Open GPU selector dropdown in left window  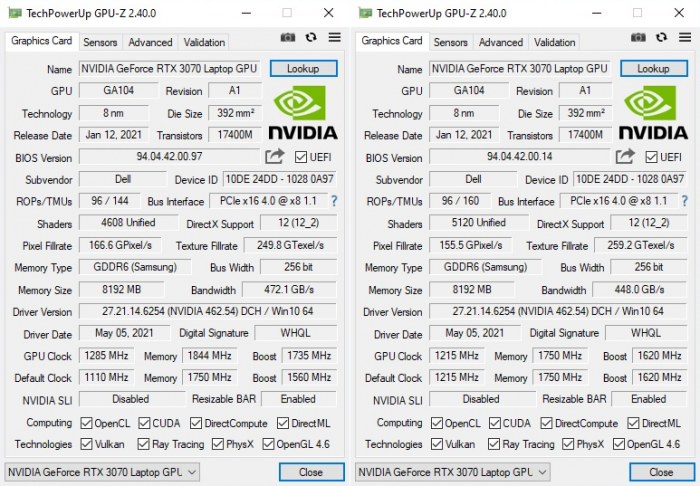(102, 472)
